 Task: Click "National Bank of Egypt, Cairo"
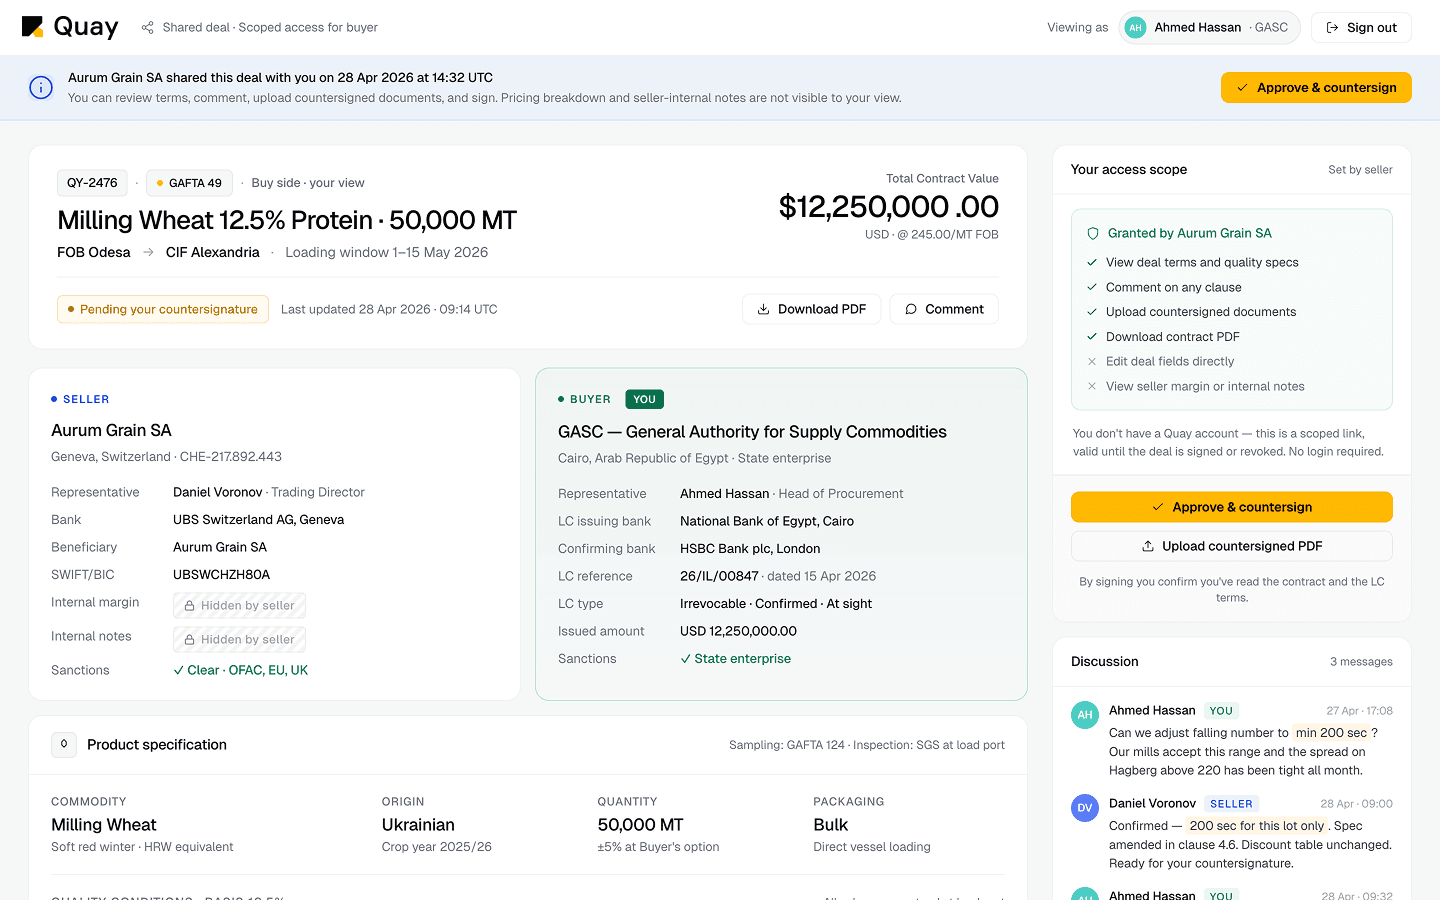(767, 522)
